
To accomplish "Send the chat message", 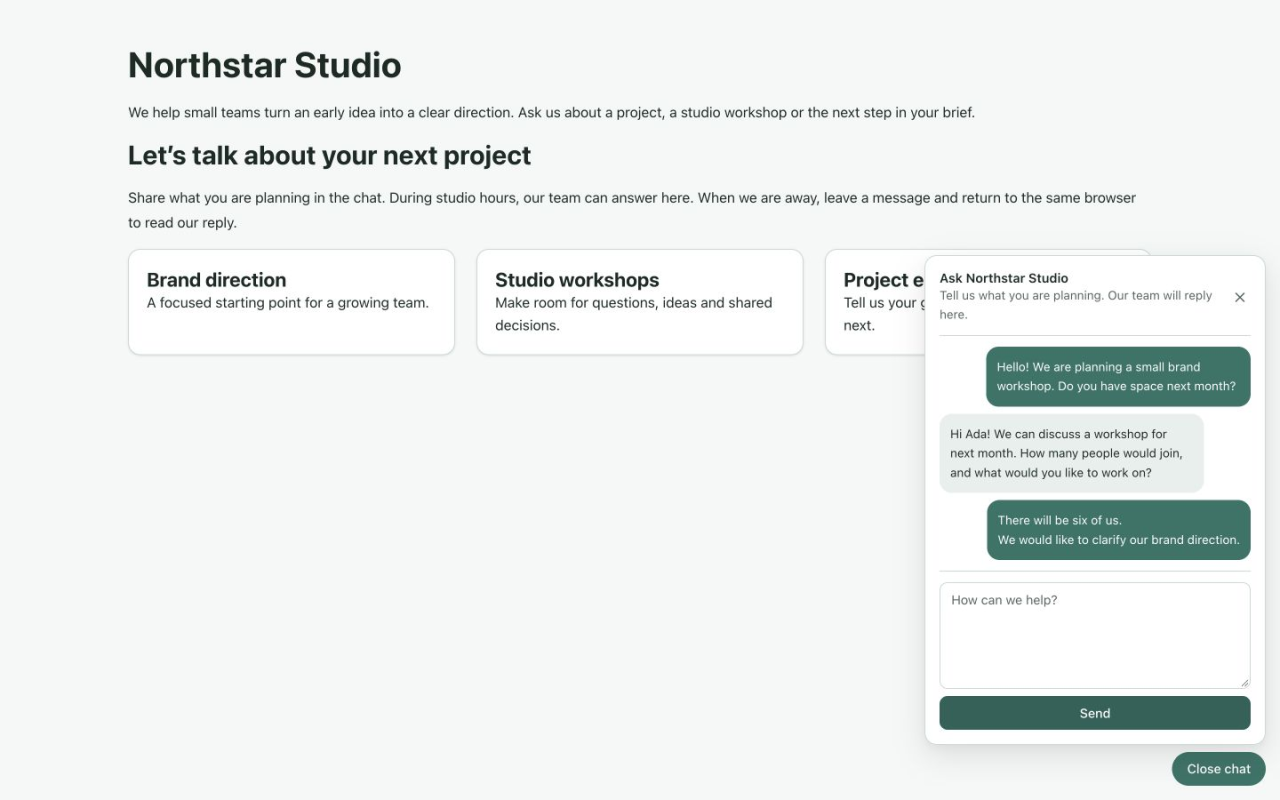I will pos(1095,713).
